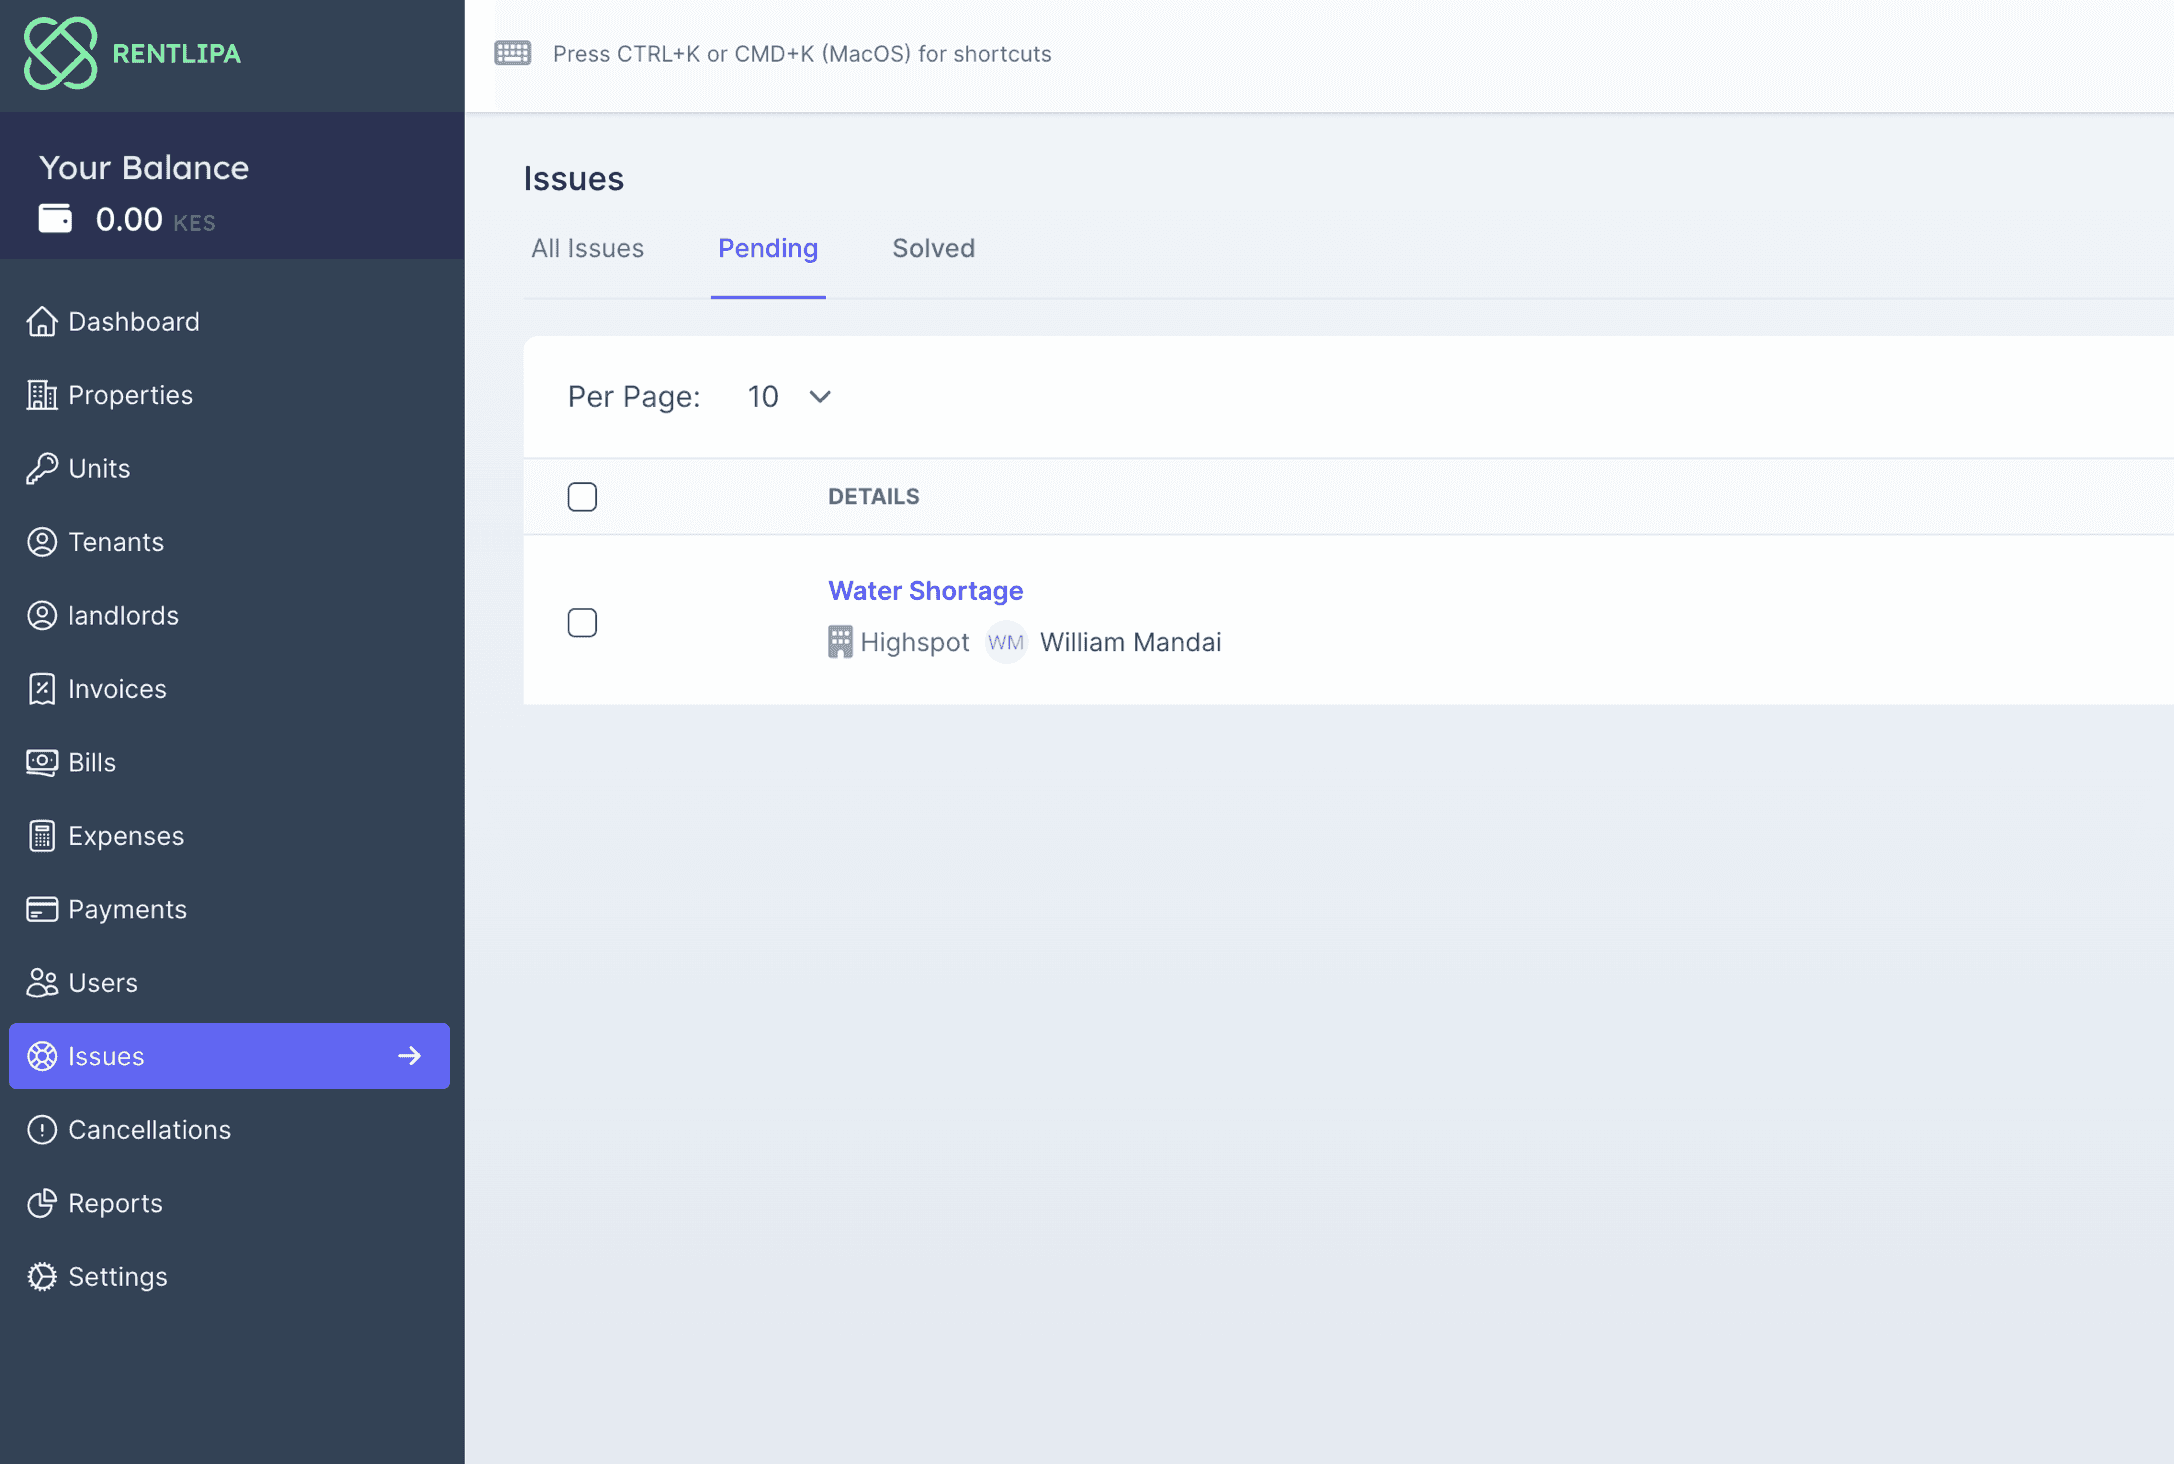The width and height of the screenshot is (2174, 1464).
Task: Click the Properties building icon
Action: 42,395
